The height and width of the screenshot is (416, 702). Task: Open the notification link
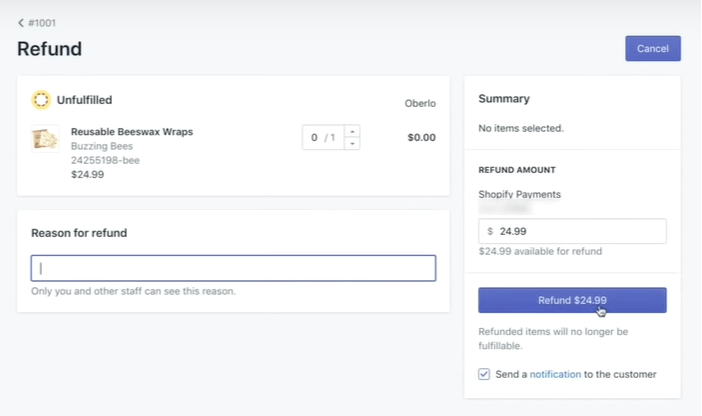(x=555, y=374)
